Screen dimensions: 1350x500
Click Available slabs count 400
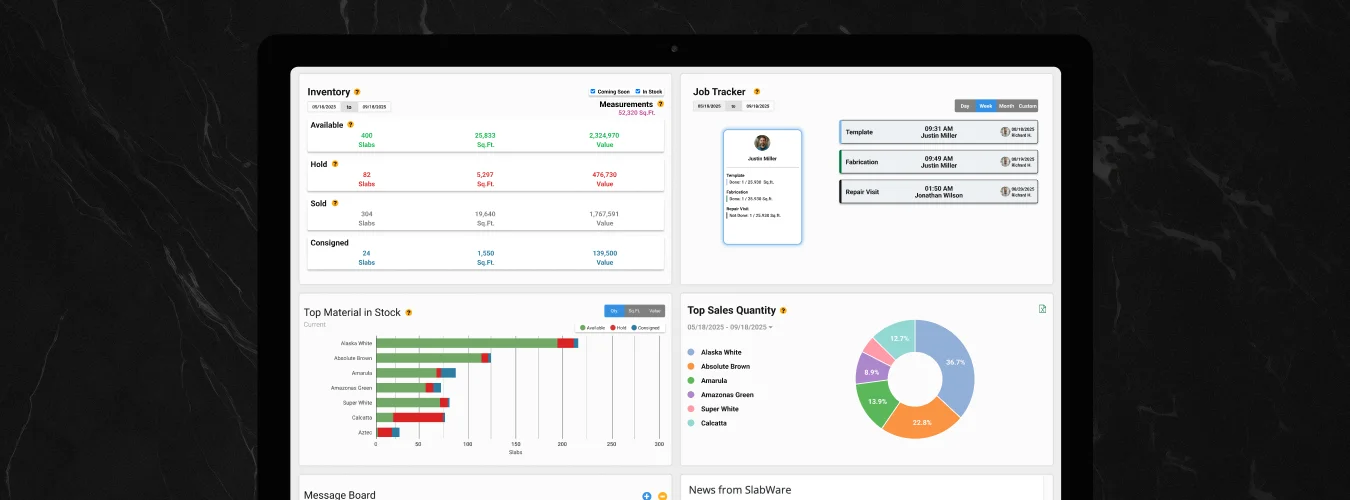pos(367,135)
